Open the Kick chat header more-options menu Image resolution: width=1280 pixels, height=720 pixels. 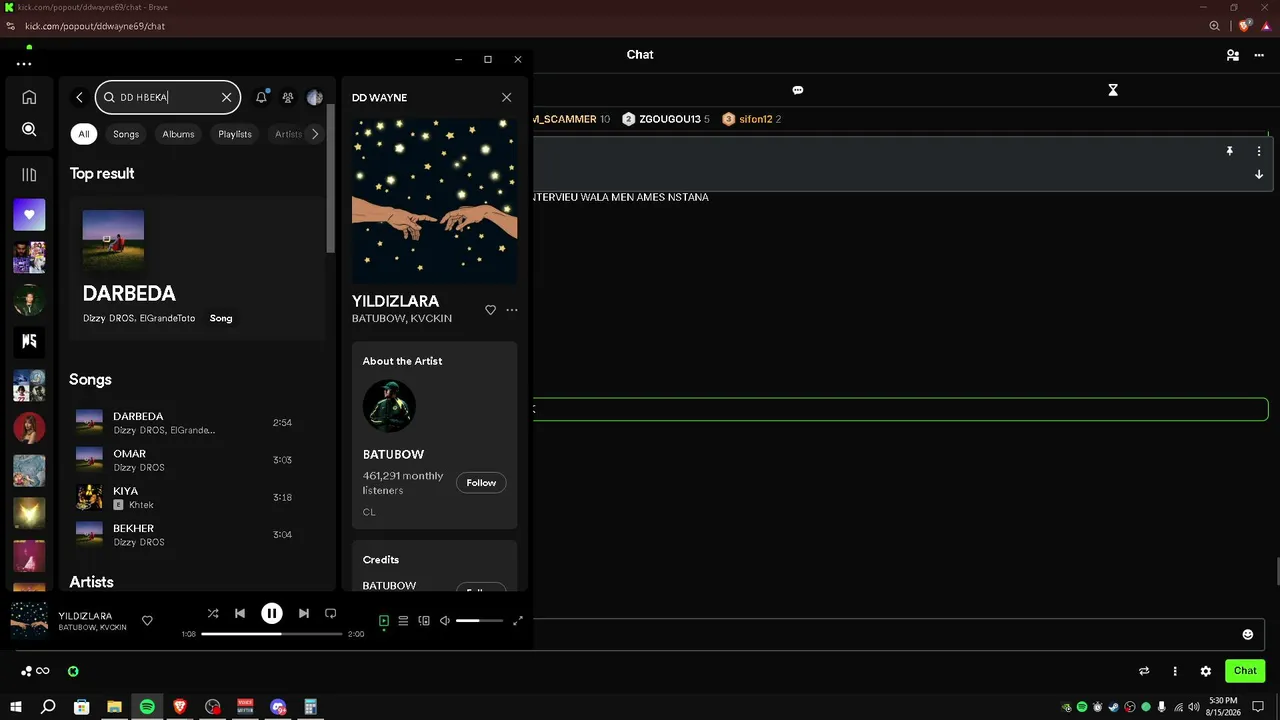pyautogui.click(x=1259, y=55)
